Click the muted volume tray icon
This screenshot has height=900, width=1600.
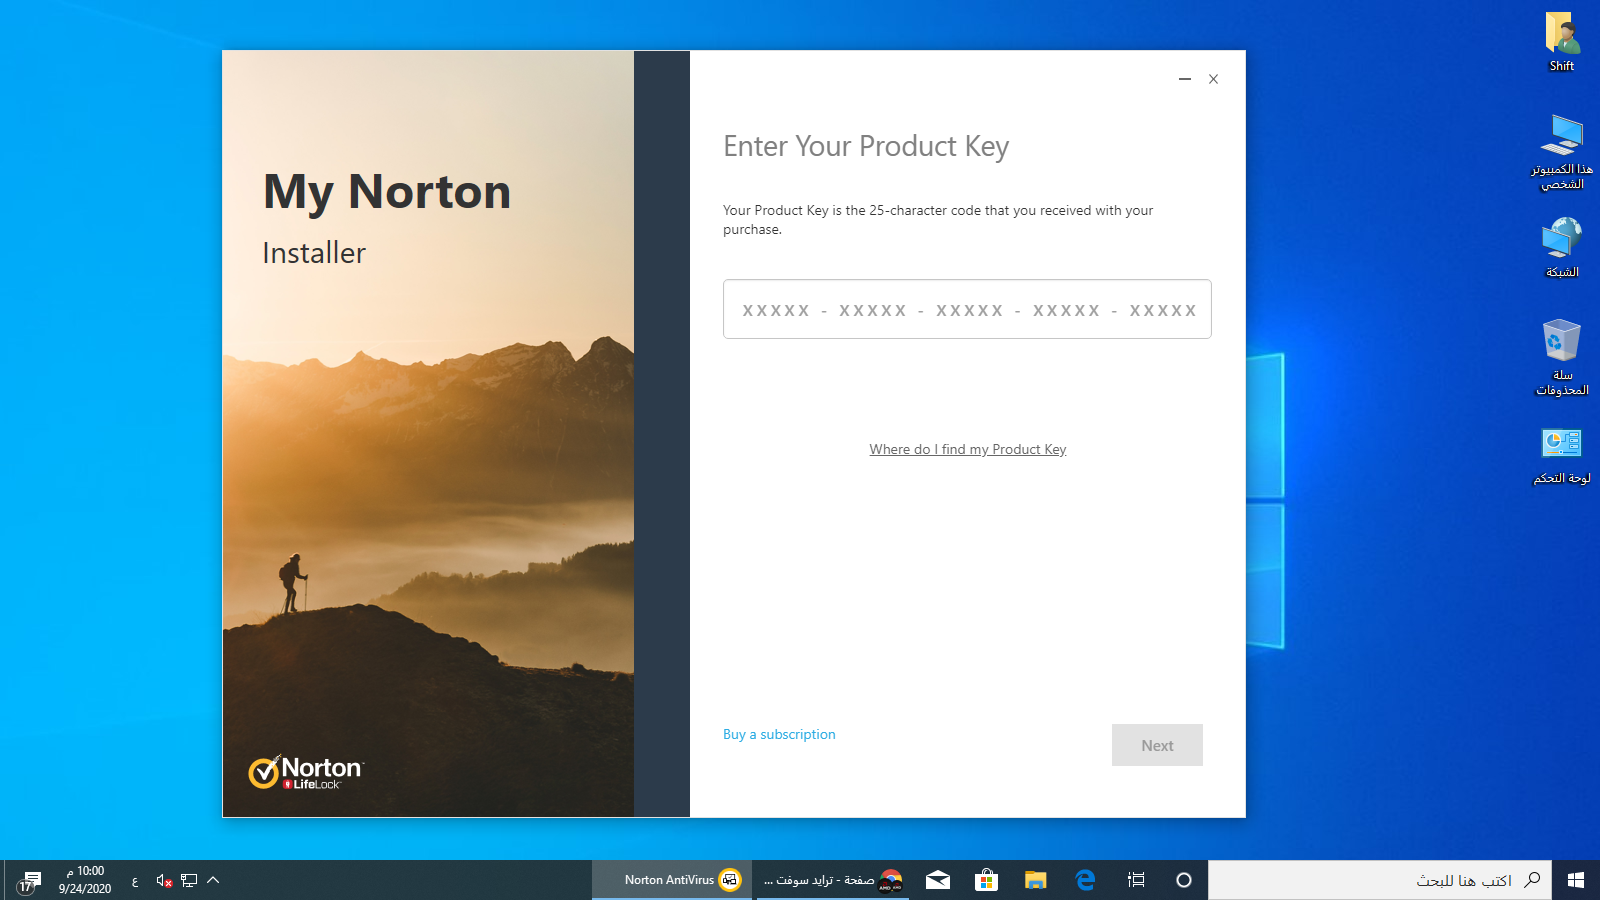click(165, 880)
